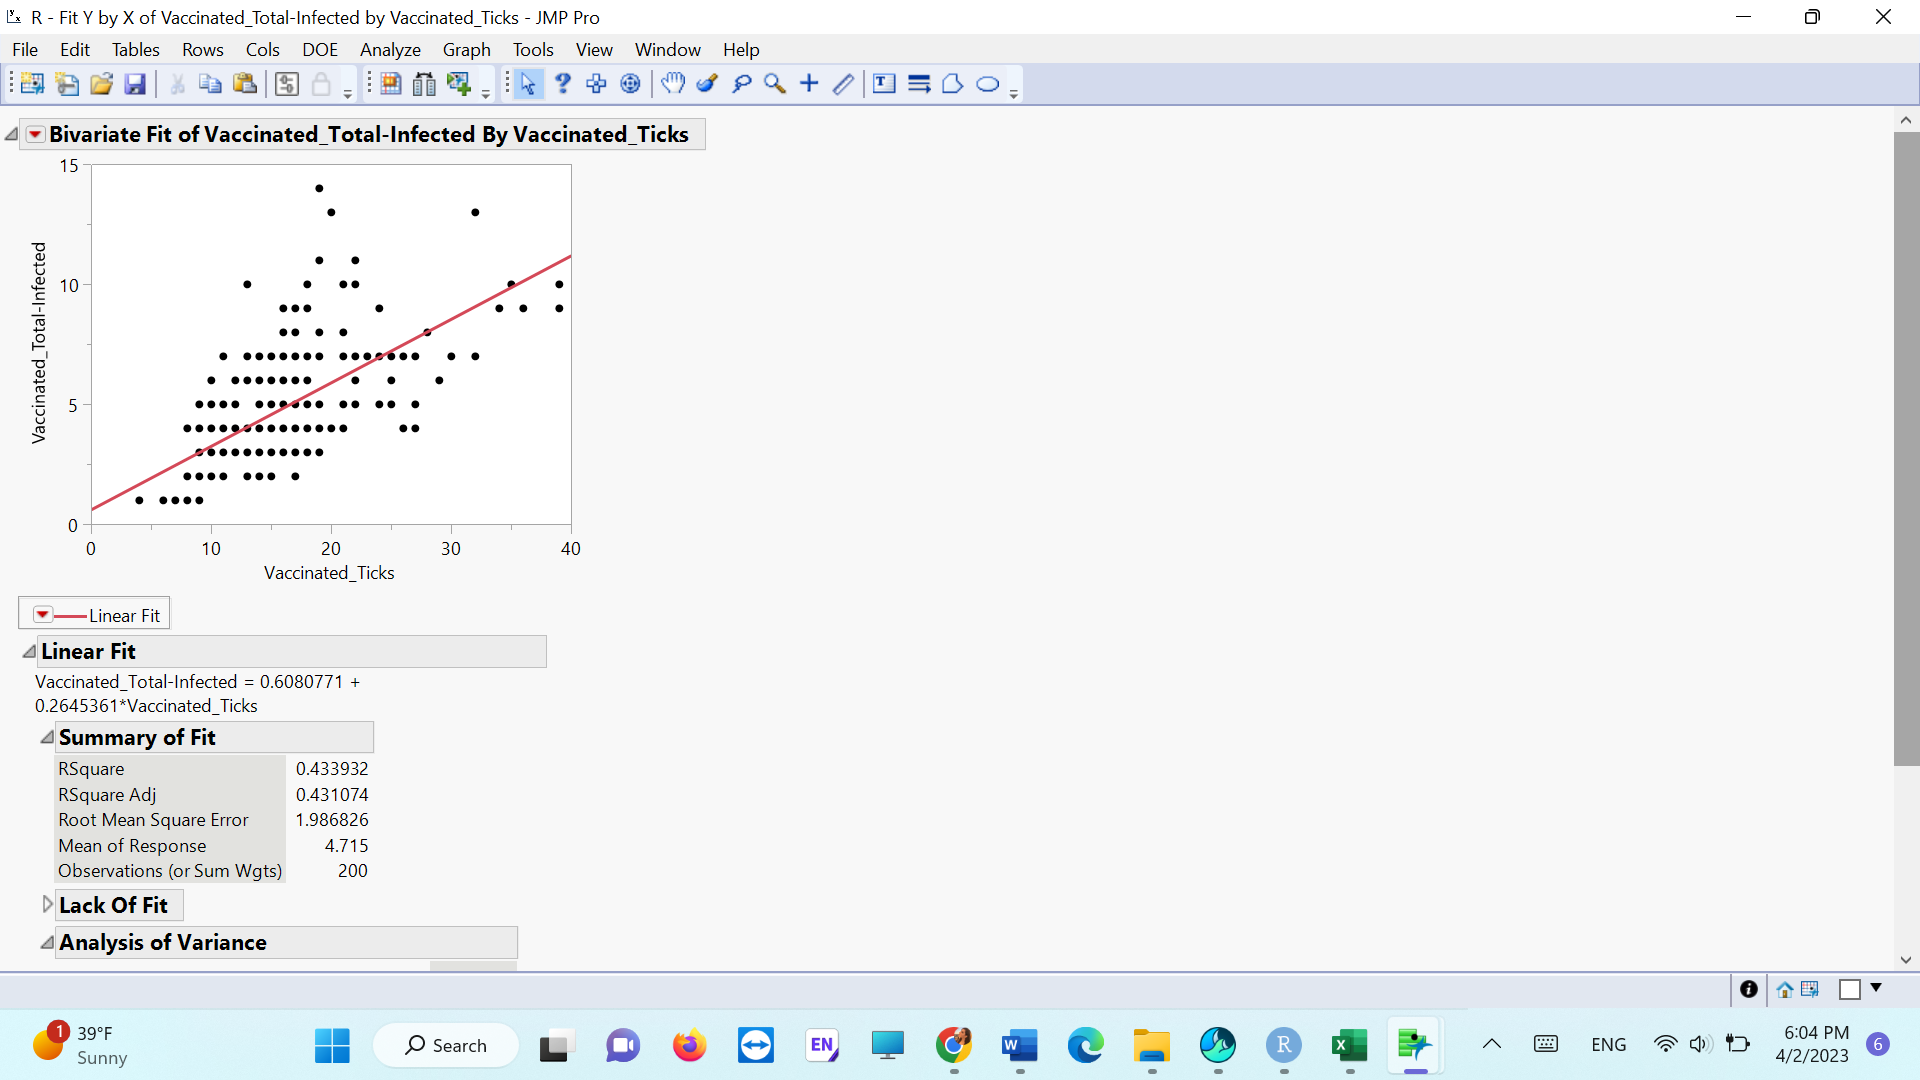Open the window background color dropdown
The height and width of the screenshot is (1080, 1920).
tap(1875, 989)
